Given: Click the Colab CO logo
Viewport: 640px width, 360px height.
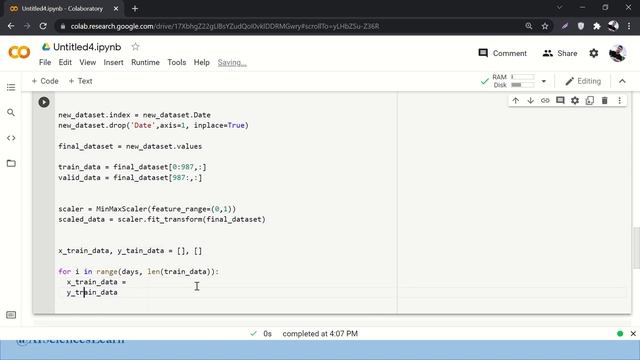Looking at the screenshot, I should pos(19,52).
